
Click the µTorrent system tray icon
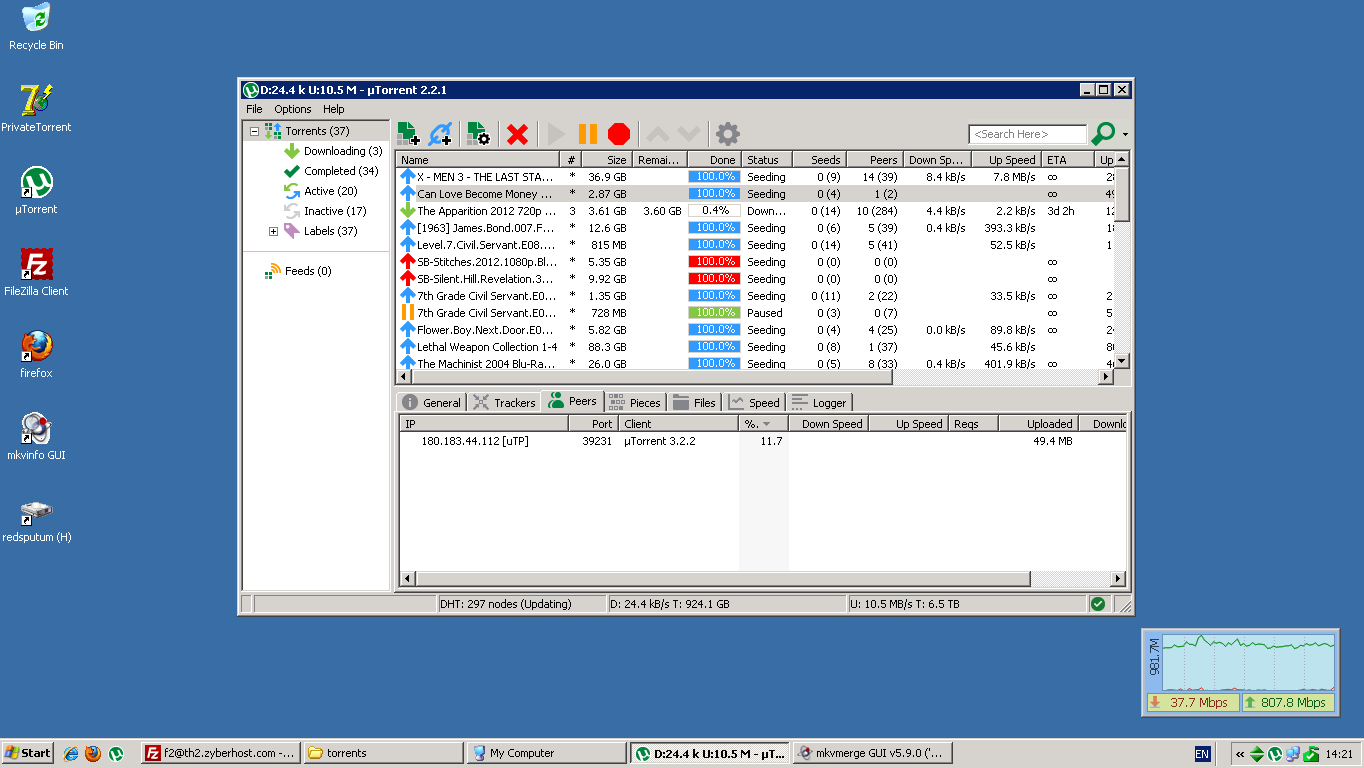click(x=1275, y=754)
